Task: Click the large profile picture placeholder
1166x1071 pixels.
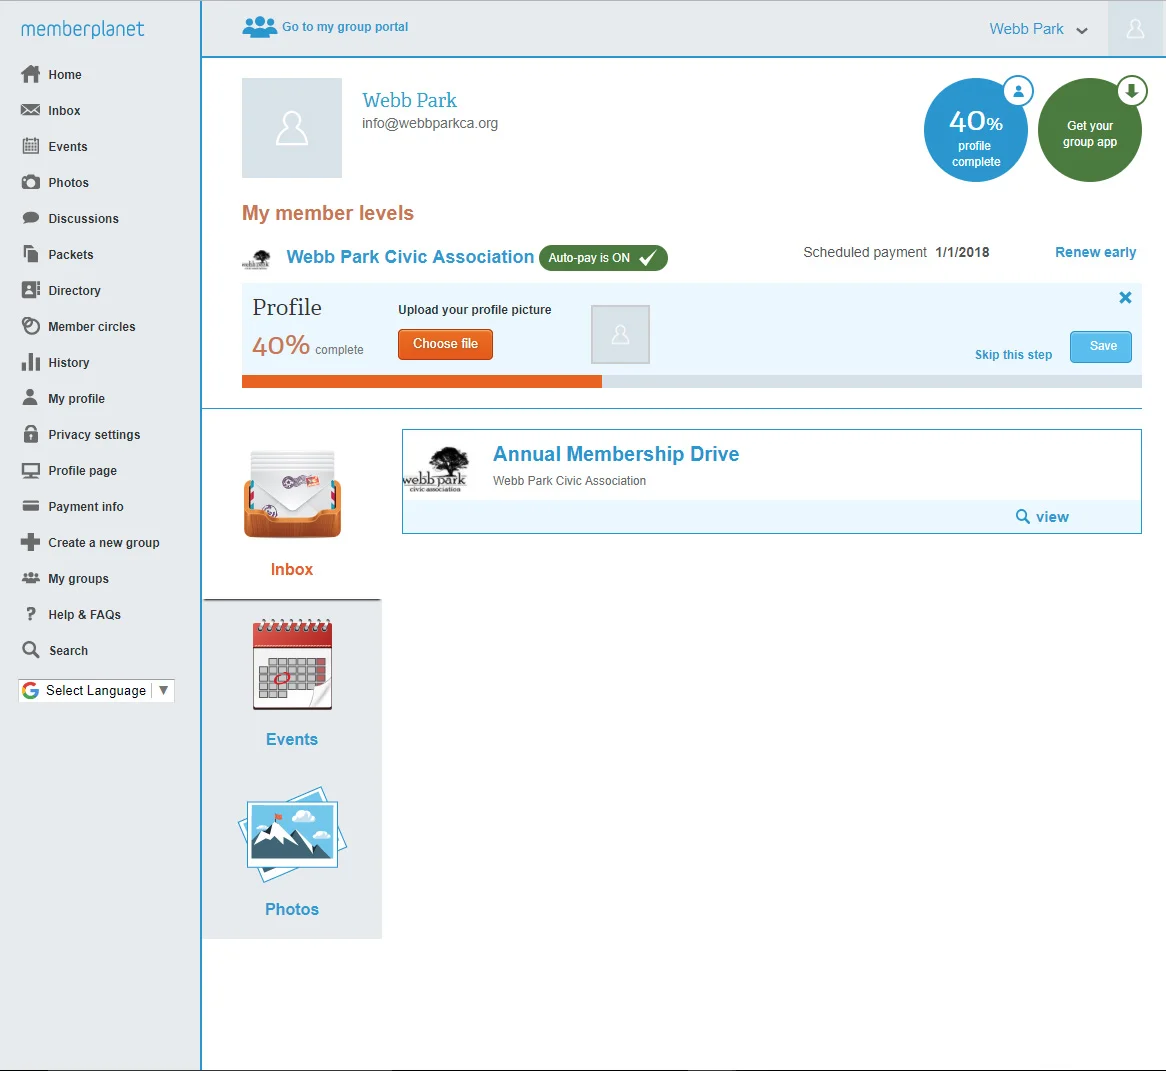Action: point(292,128)
